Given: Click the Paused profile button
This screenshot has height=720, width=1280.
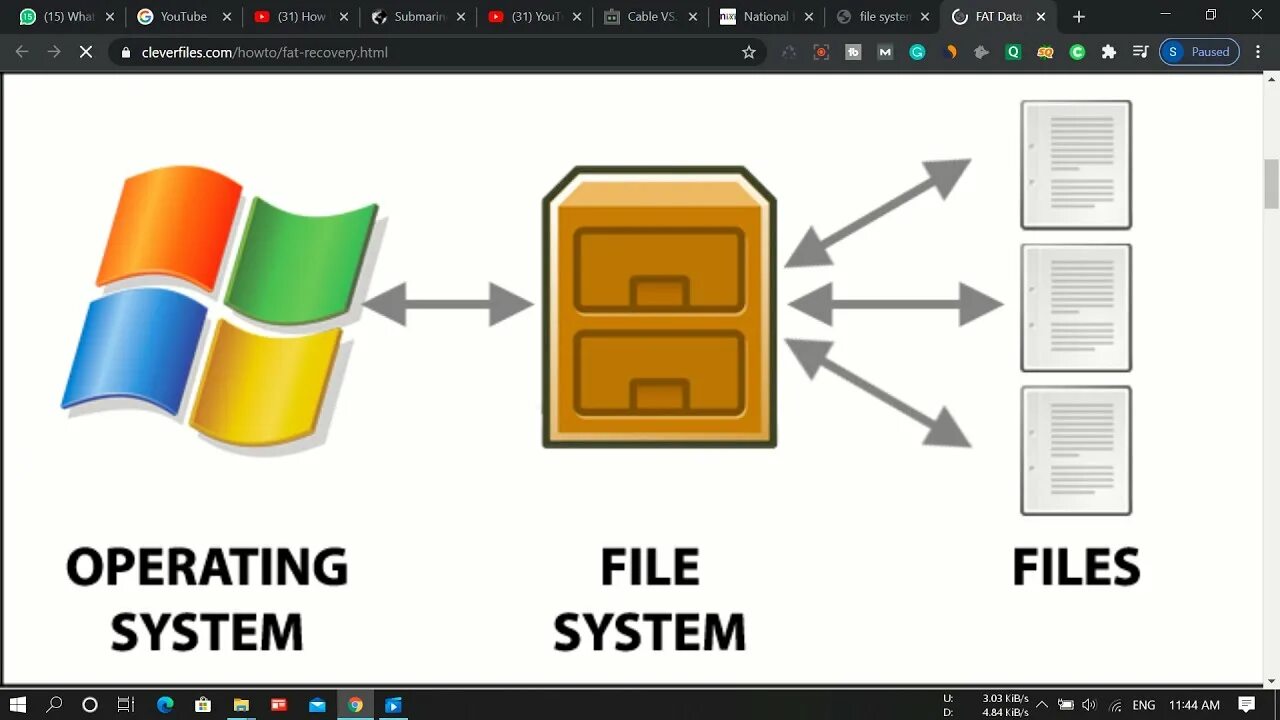Looking at the screenshot, I should click(x=1199, y=52).
